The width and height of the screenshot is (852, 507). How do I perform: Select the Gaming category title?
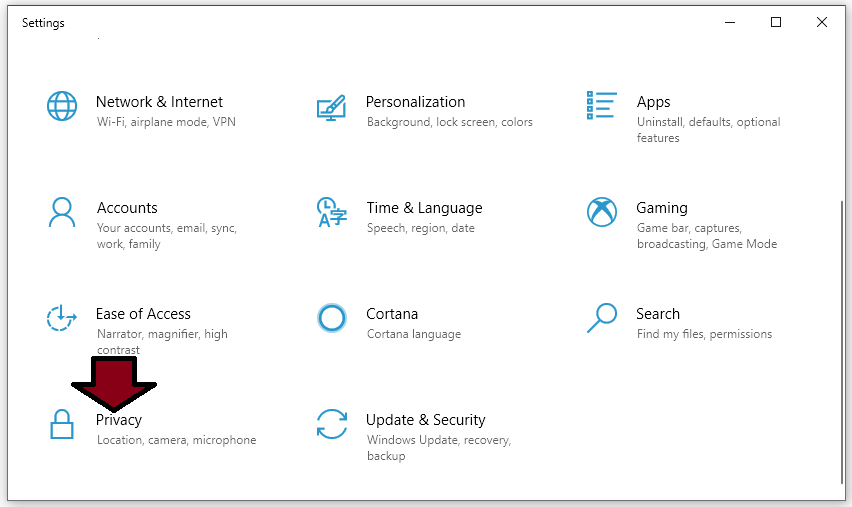coord(662,208)
